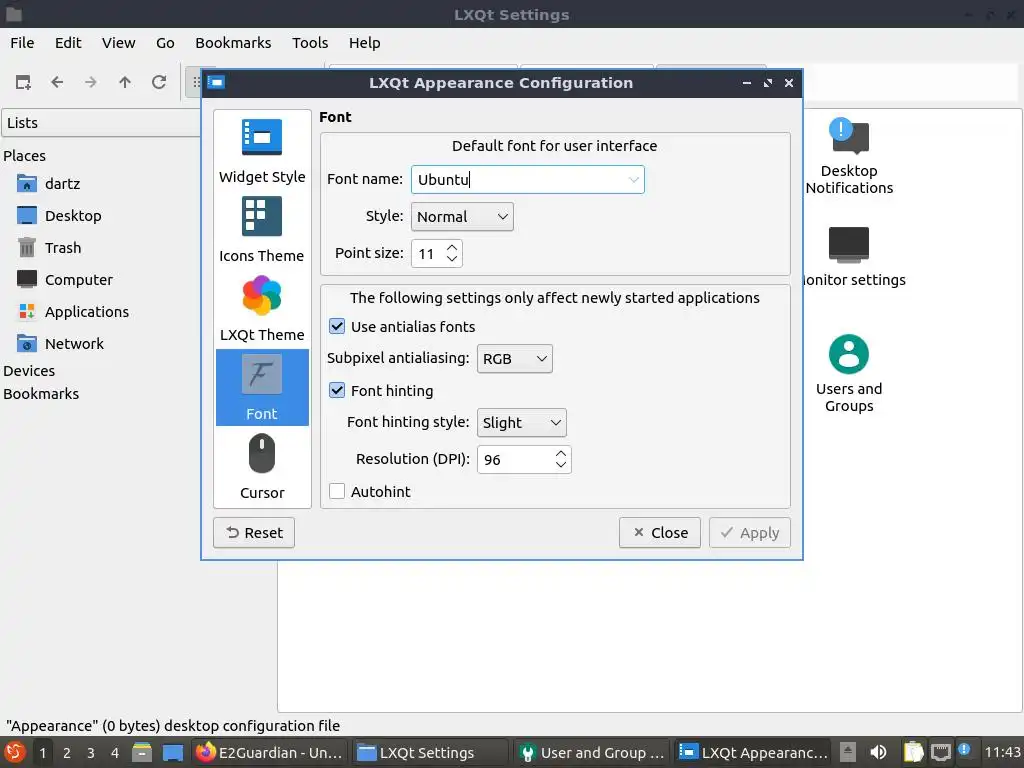Image resolution: width=1024 pixels, height=768 pixels.
Task: Go back with the left arrow icon
Action: coord(57,82)
